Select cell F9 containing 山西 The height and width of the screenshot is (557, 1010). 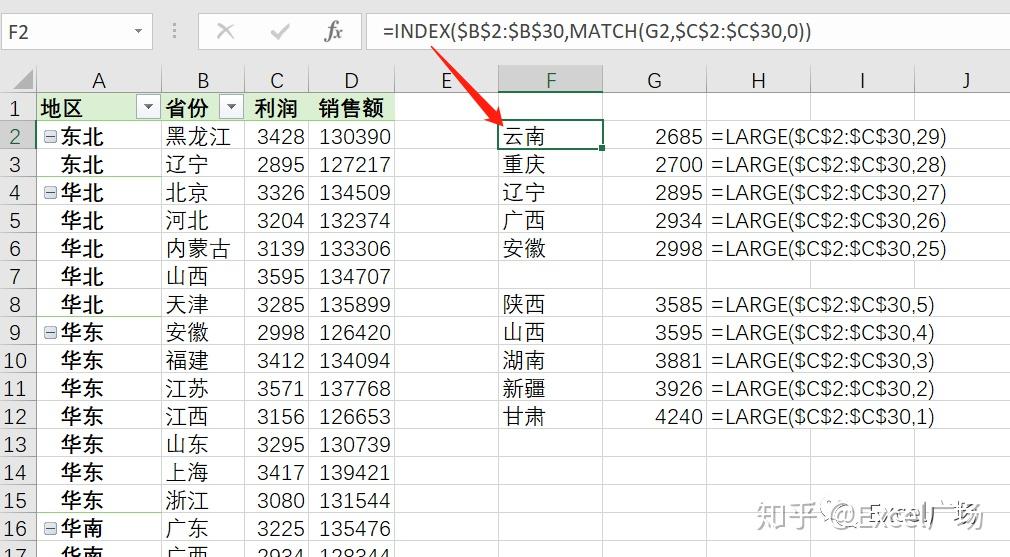click(550, 332)
